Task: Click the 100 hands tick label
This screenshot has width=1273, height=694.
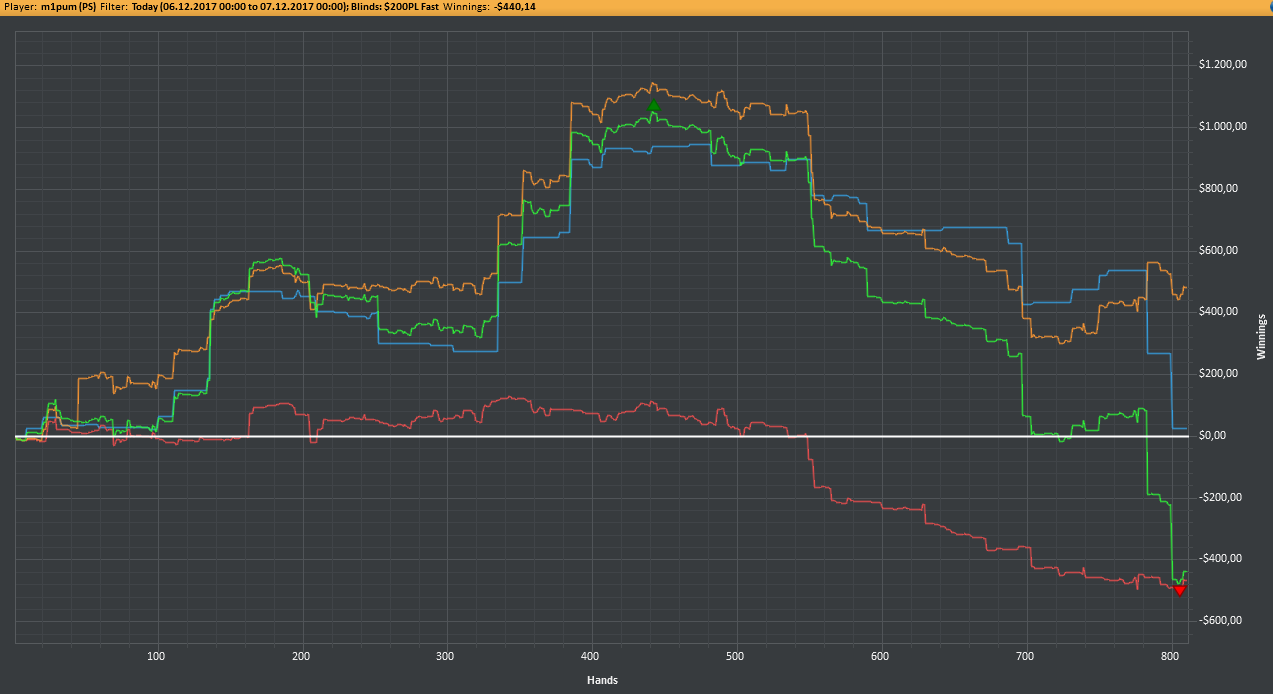Action: tap(155, 656)
